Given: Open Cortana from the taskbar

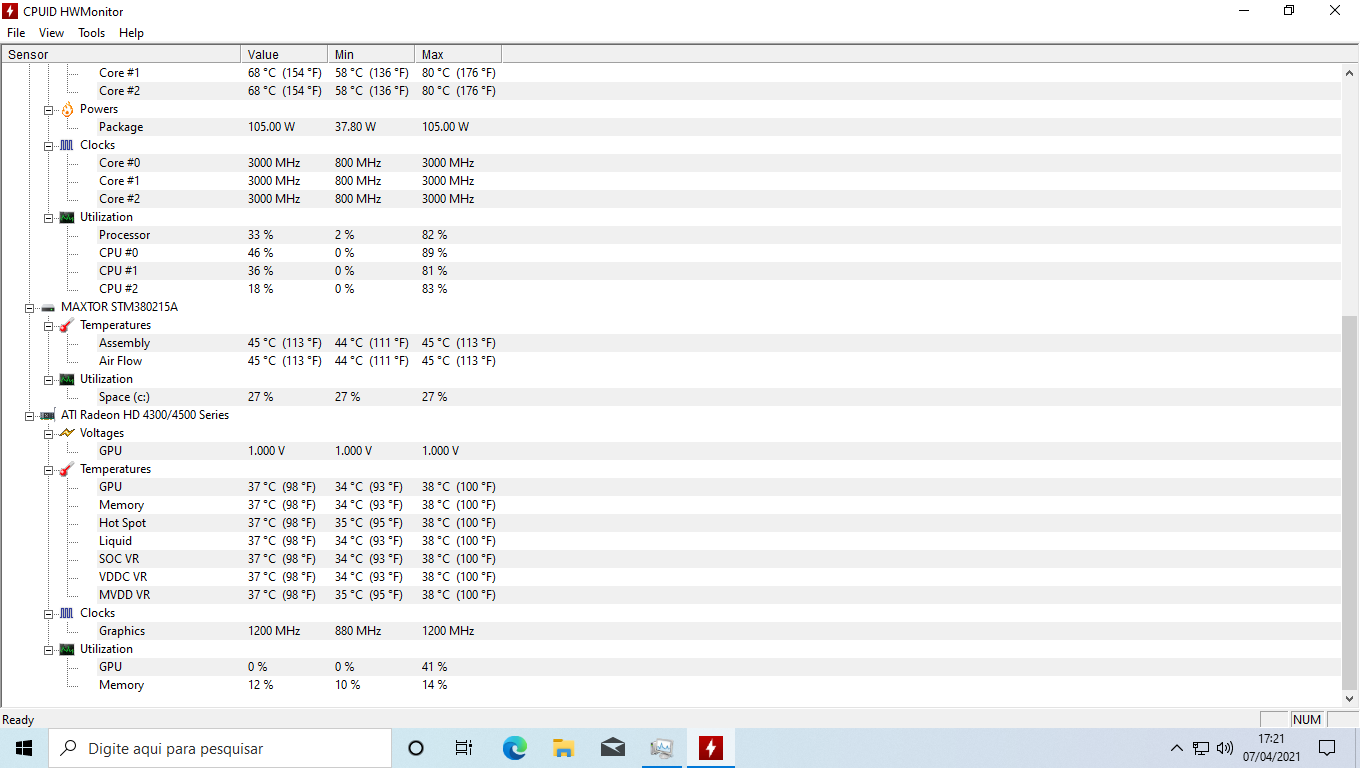Looking at the screenshot, I should (x=416, y=748).
